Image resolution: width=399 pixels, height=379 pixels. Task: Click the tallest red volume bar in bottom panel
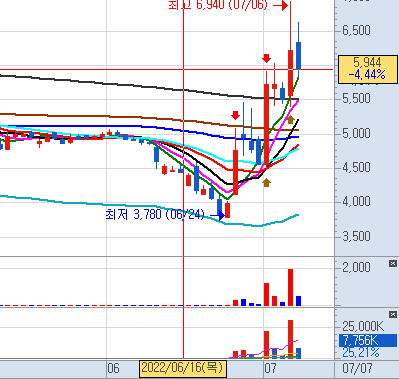pos(290,339)
